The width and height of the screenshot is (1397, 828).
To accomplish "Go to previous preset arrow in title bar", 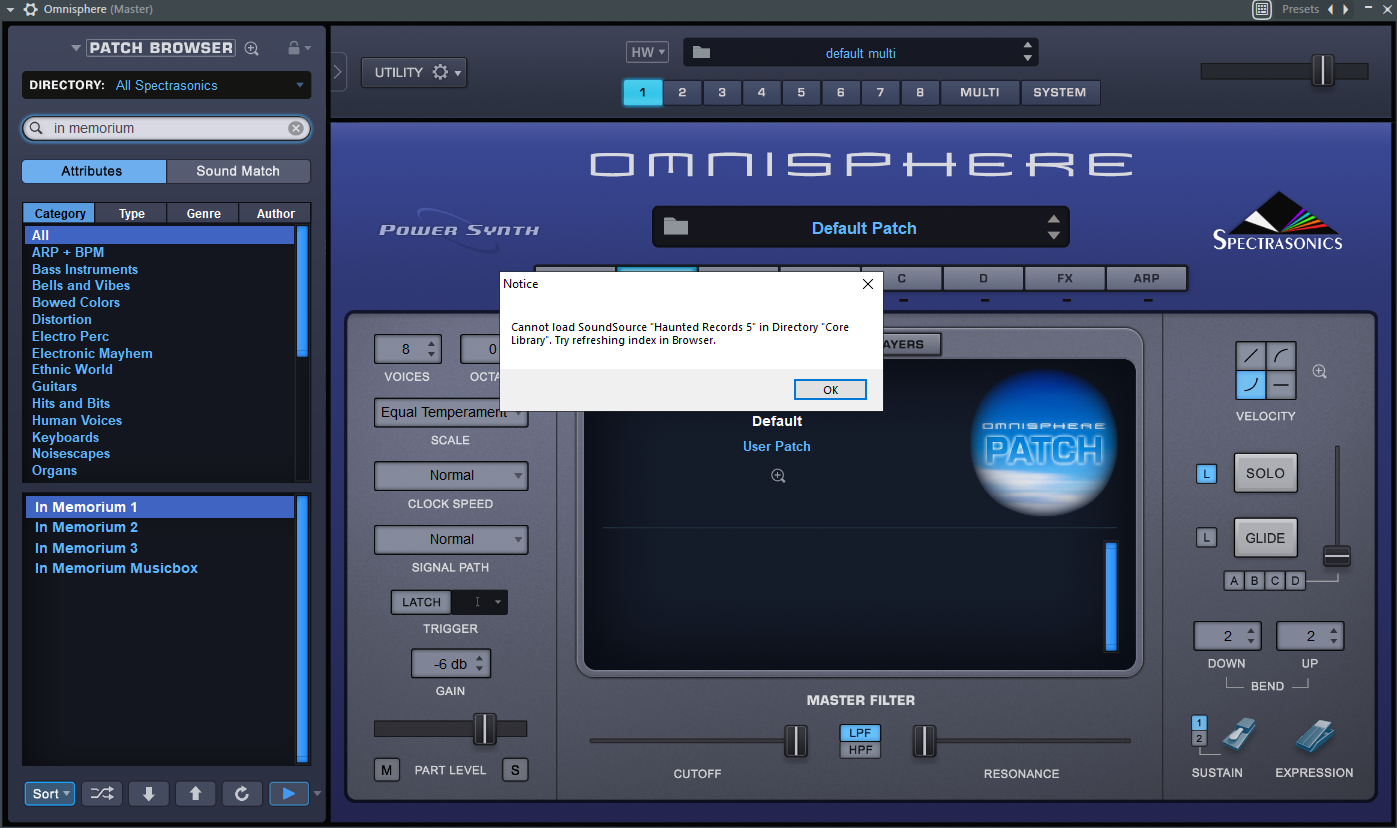I will tap(1331, 9).
